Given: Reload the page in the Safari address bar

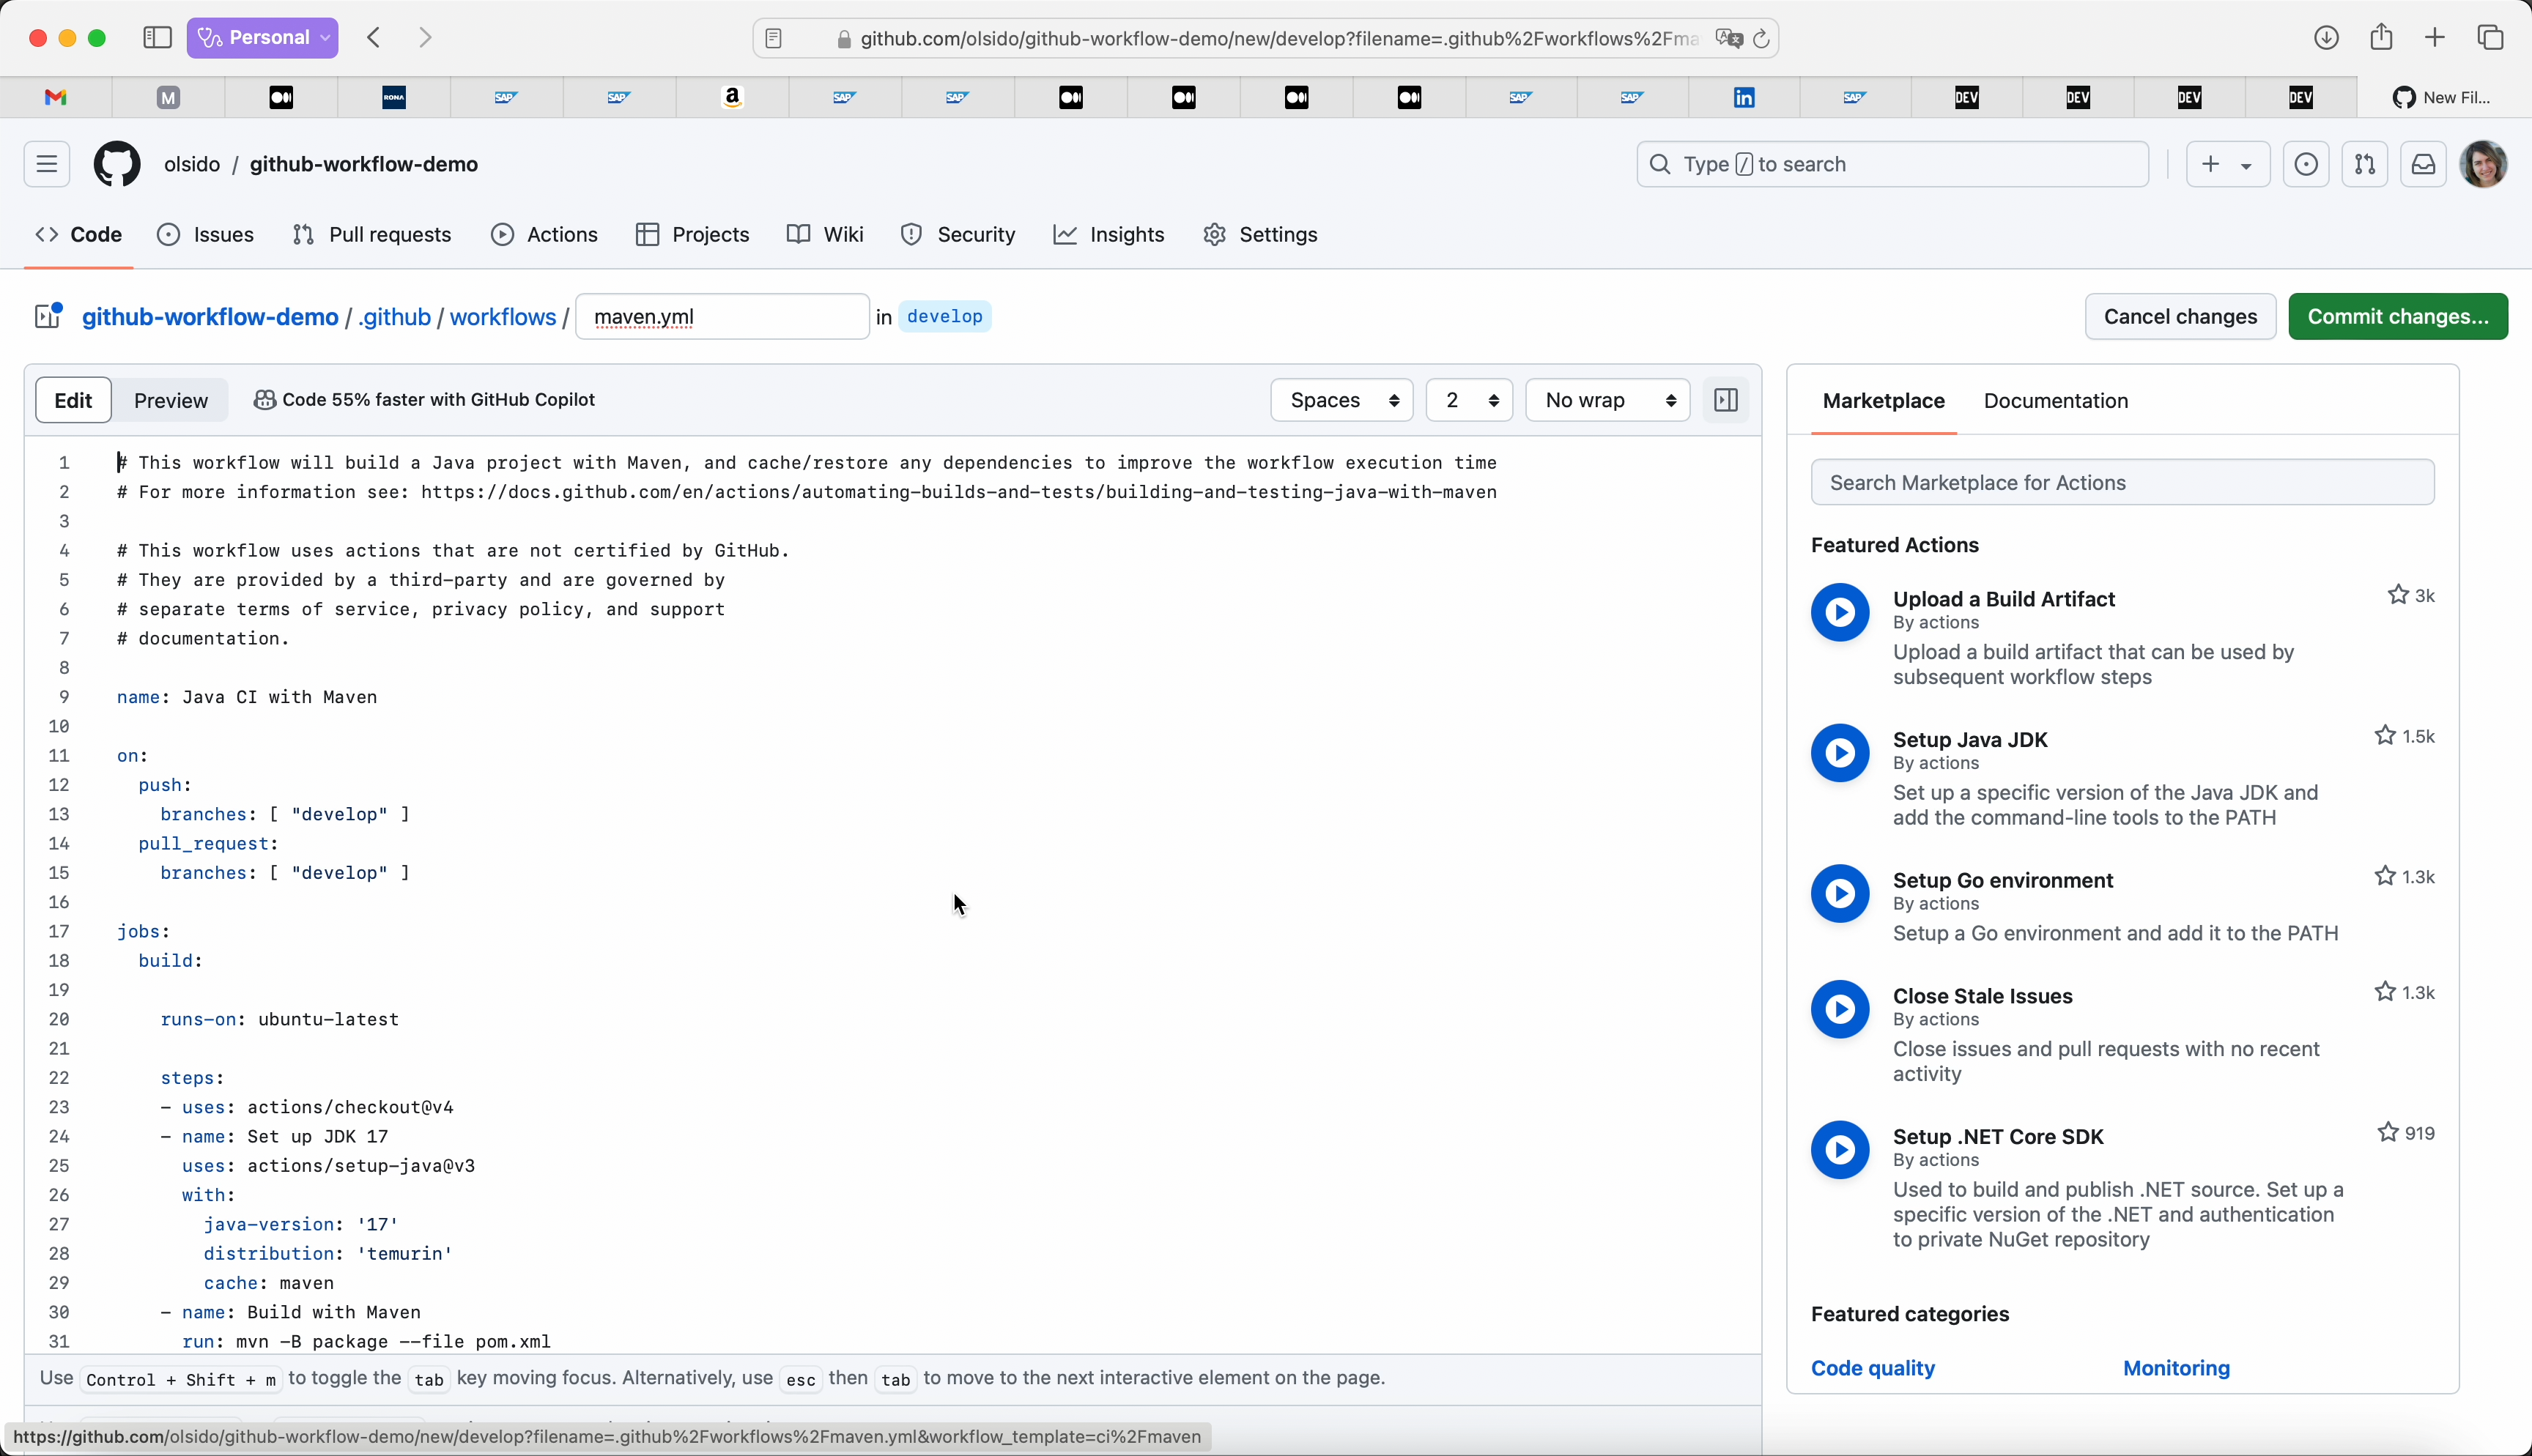Looking at the screenshot, I should 1762,39.
